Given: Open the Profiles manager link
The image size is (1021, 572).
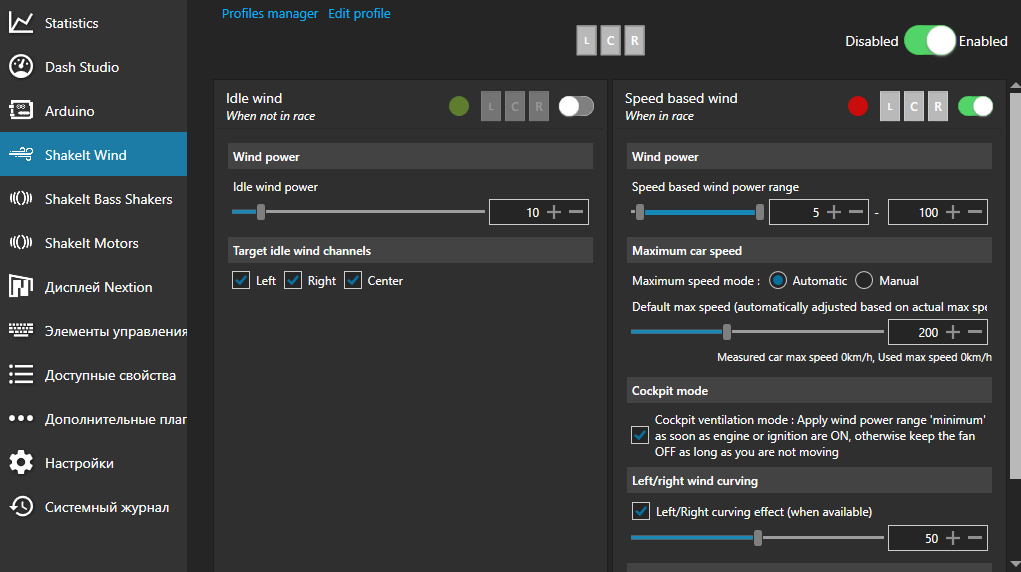Looking at the screenshot, I should coord(270,14).
